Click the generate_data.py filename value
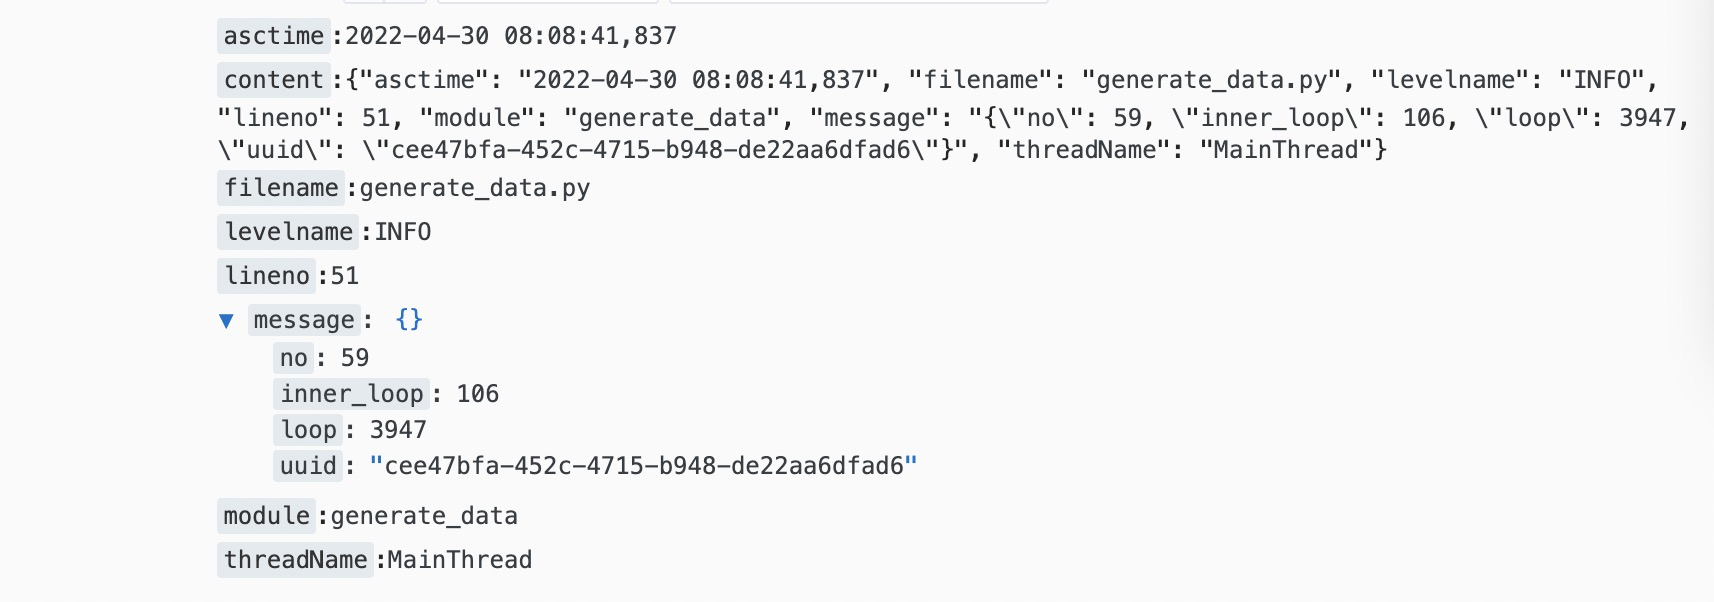Image resolution: width=1714 pixels, height=602 pixels. [x=475, y=188]
